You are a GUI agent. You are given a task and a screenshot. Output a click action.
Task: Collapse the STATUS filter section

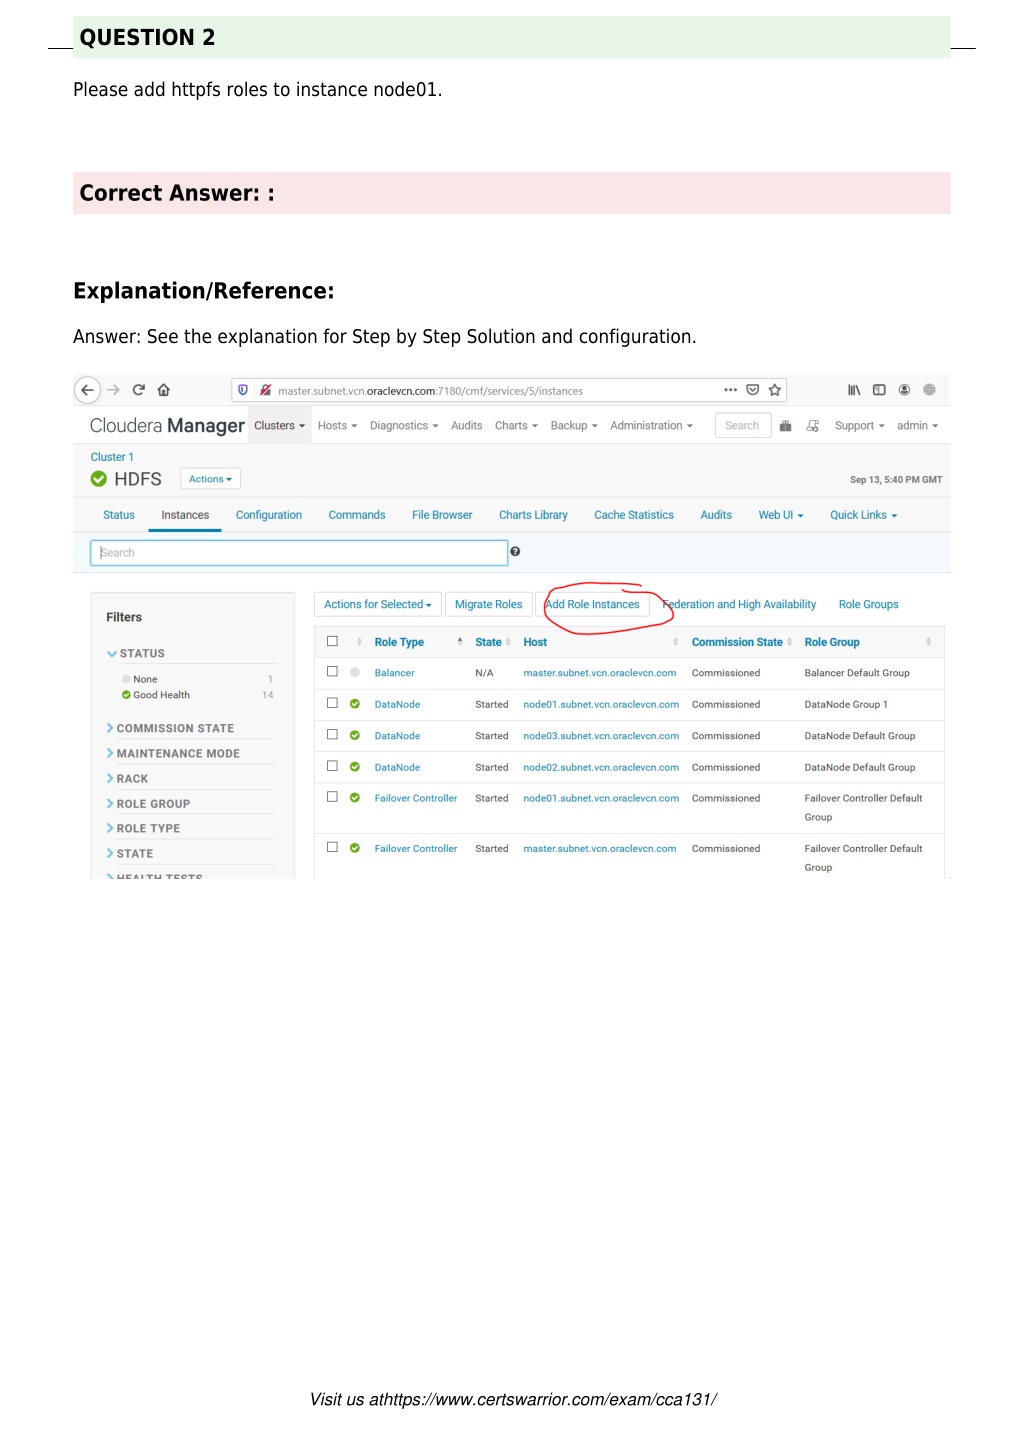[136, 654]
